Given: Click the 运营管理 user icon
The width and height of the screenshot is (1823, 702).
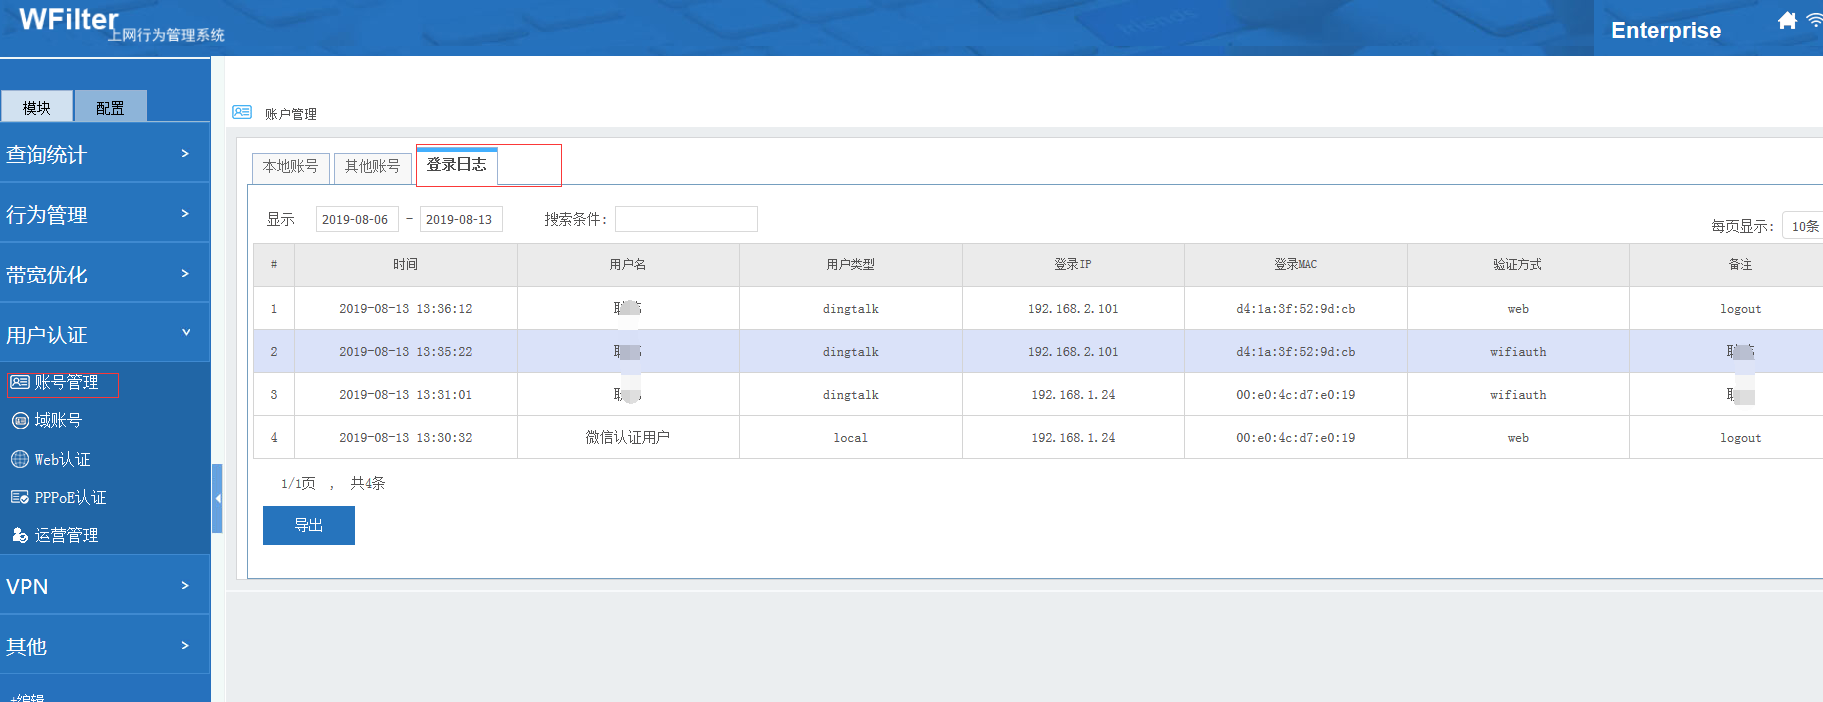Looking at the screenshot, I should pyautogui.click(x=20, y=535).
